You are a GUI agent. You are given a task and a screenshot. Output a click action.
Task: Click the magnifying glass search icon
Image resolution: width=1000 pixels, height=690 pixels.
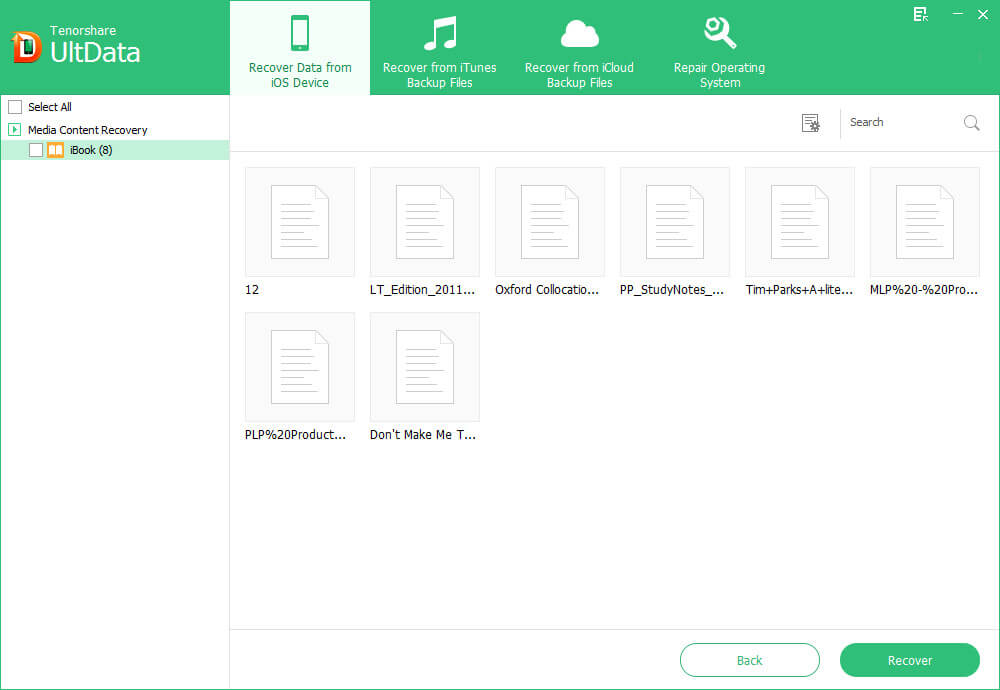pos(971,122)
